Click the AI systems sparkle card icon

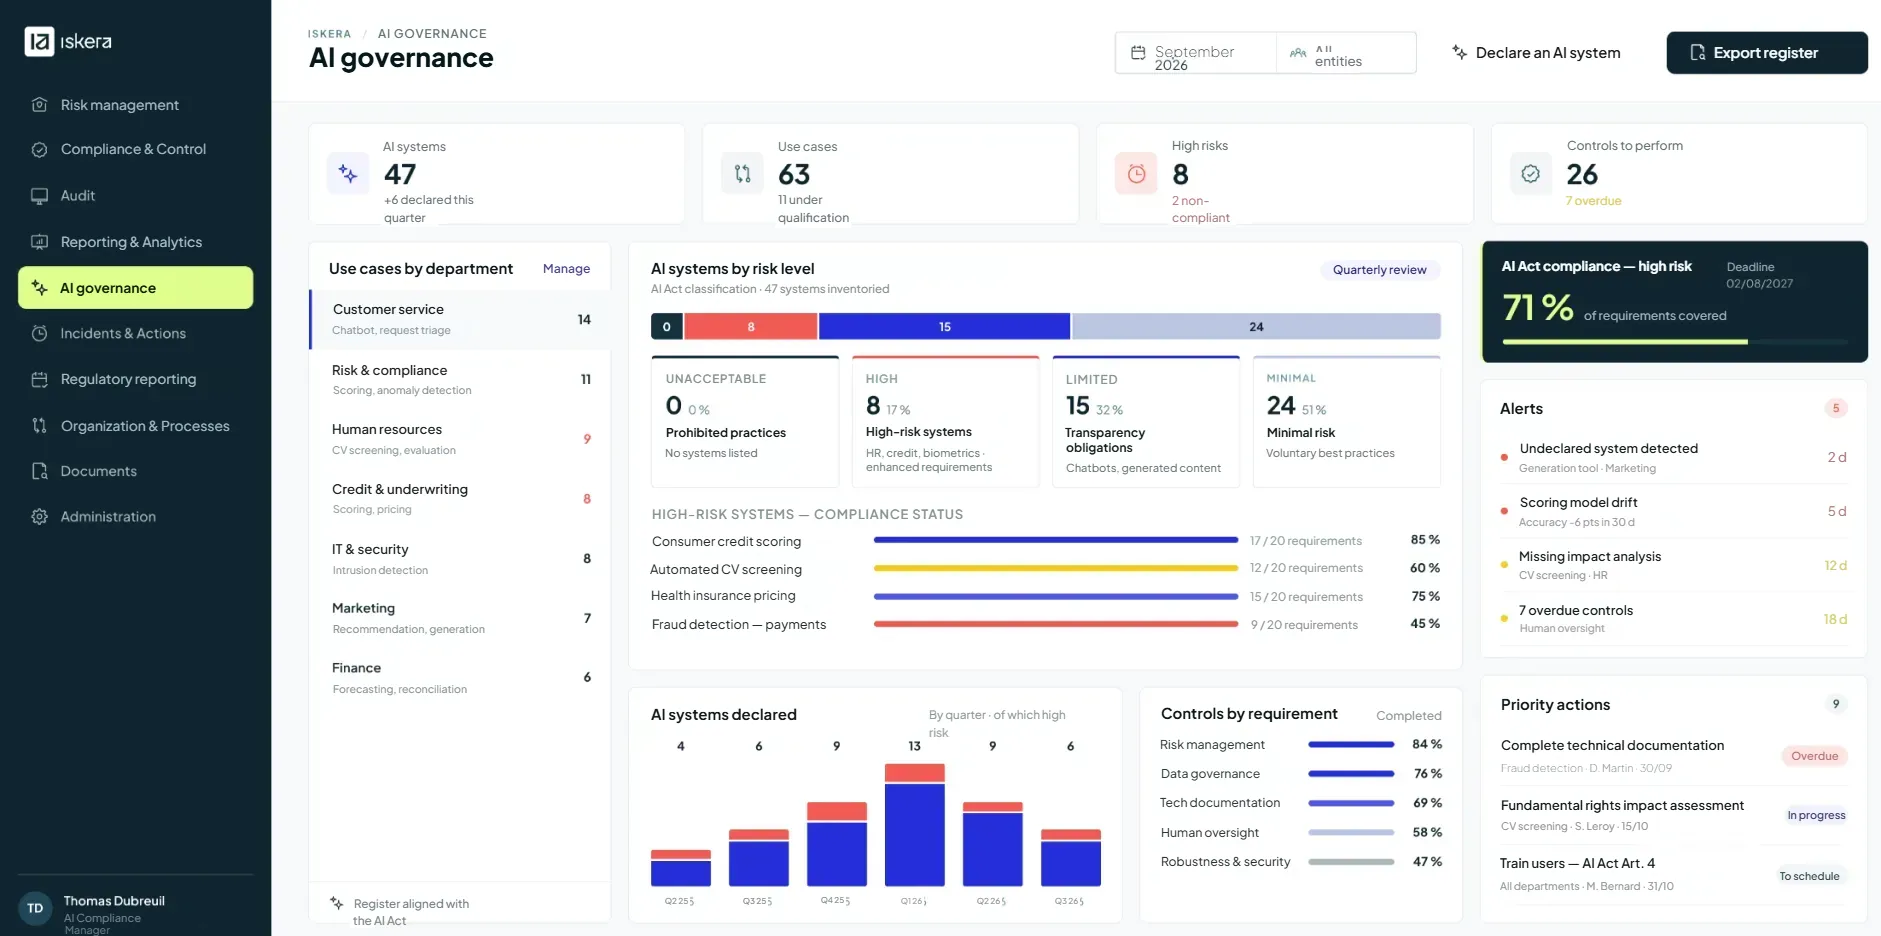coord(348,174)
